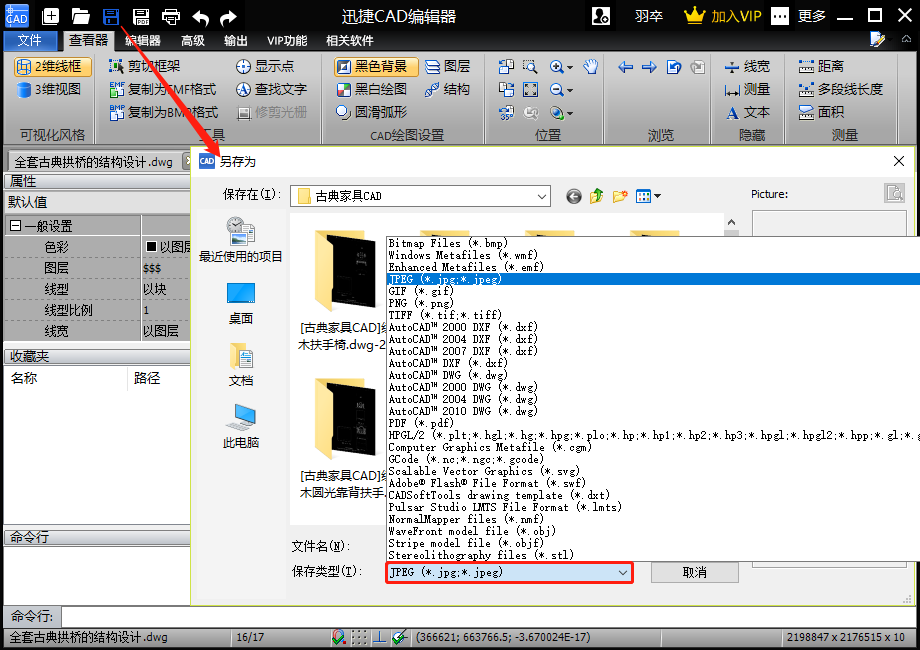Open the 相关软件 tab
The image size is (920, 650).
pyautogui.click(x=350, y=40)
